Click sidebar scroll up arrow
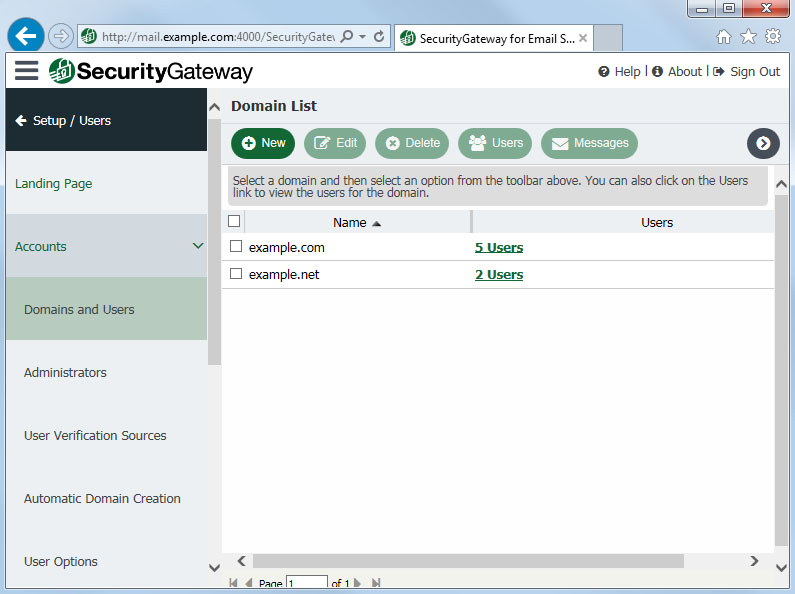 pos(214,107)
